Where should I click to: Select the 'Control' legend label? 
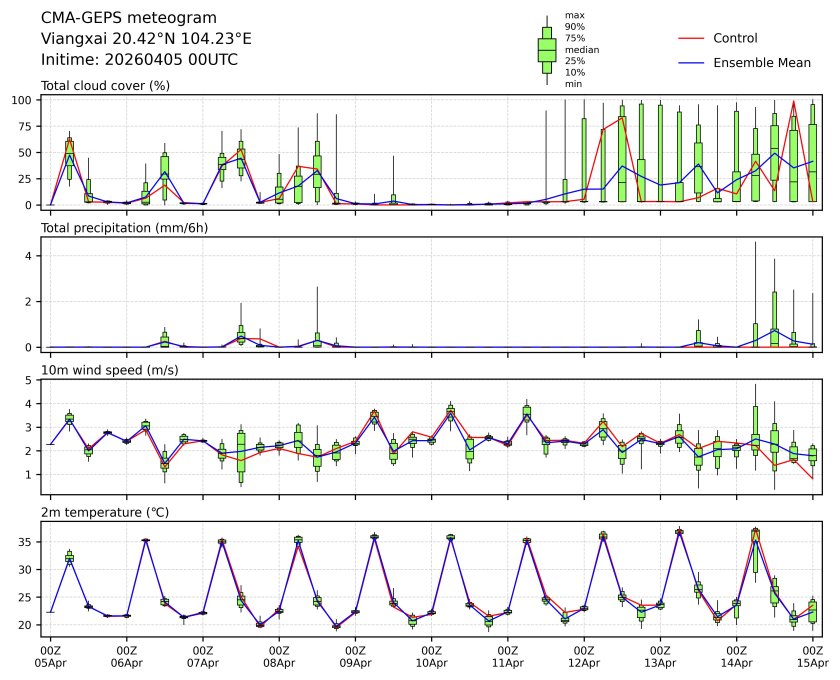click(x=735, y=38)
